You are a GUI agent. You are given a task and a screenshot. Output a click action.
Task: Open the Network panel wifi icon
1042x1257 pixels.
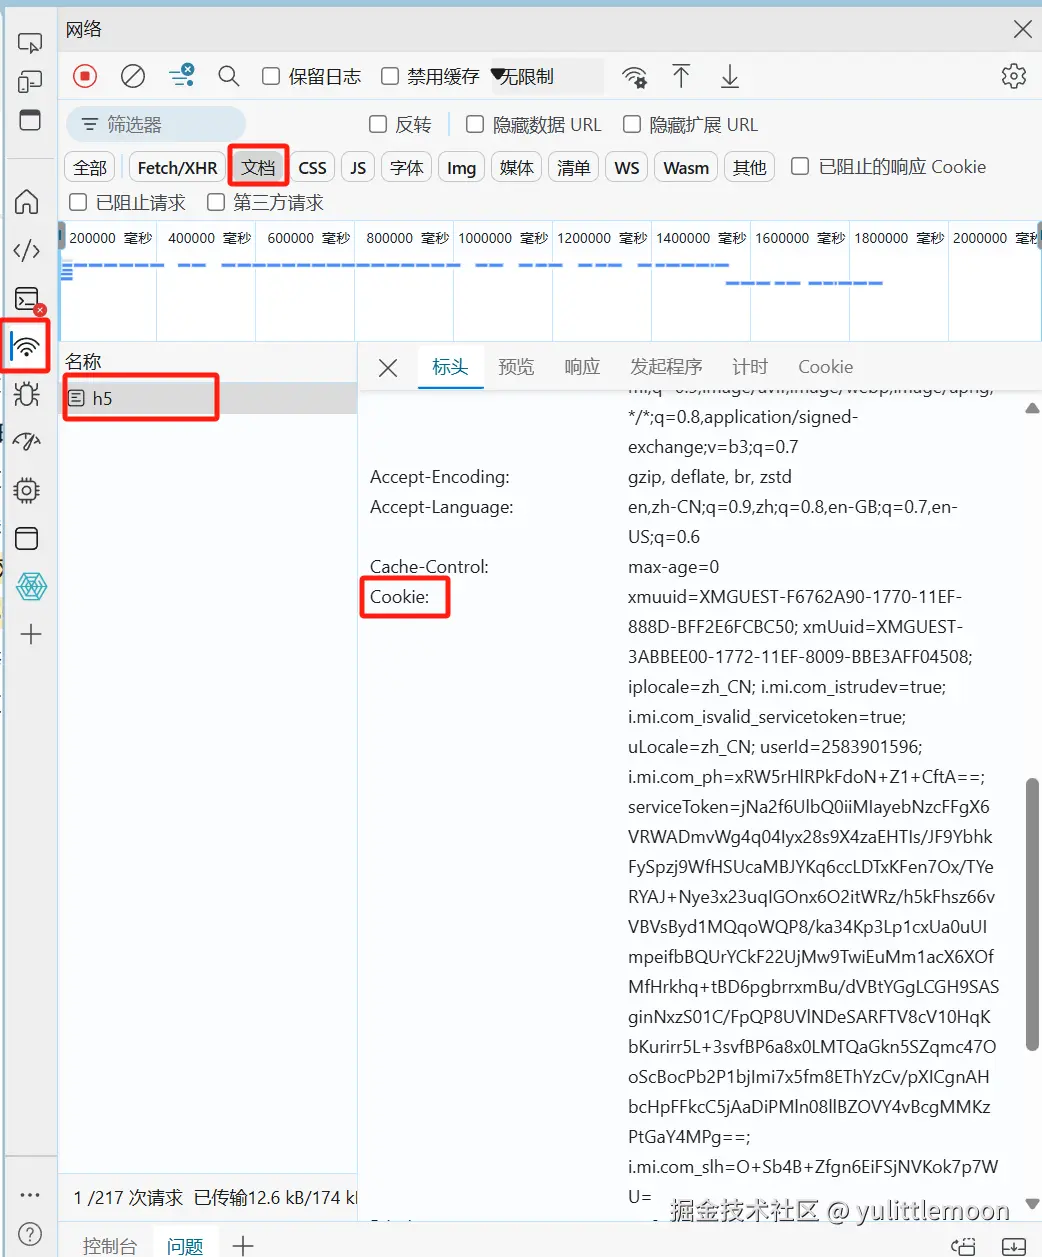[27, 346]
